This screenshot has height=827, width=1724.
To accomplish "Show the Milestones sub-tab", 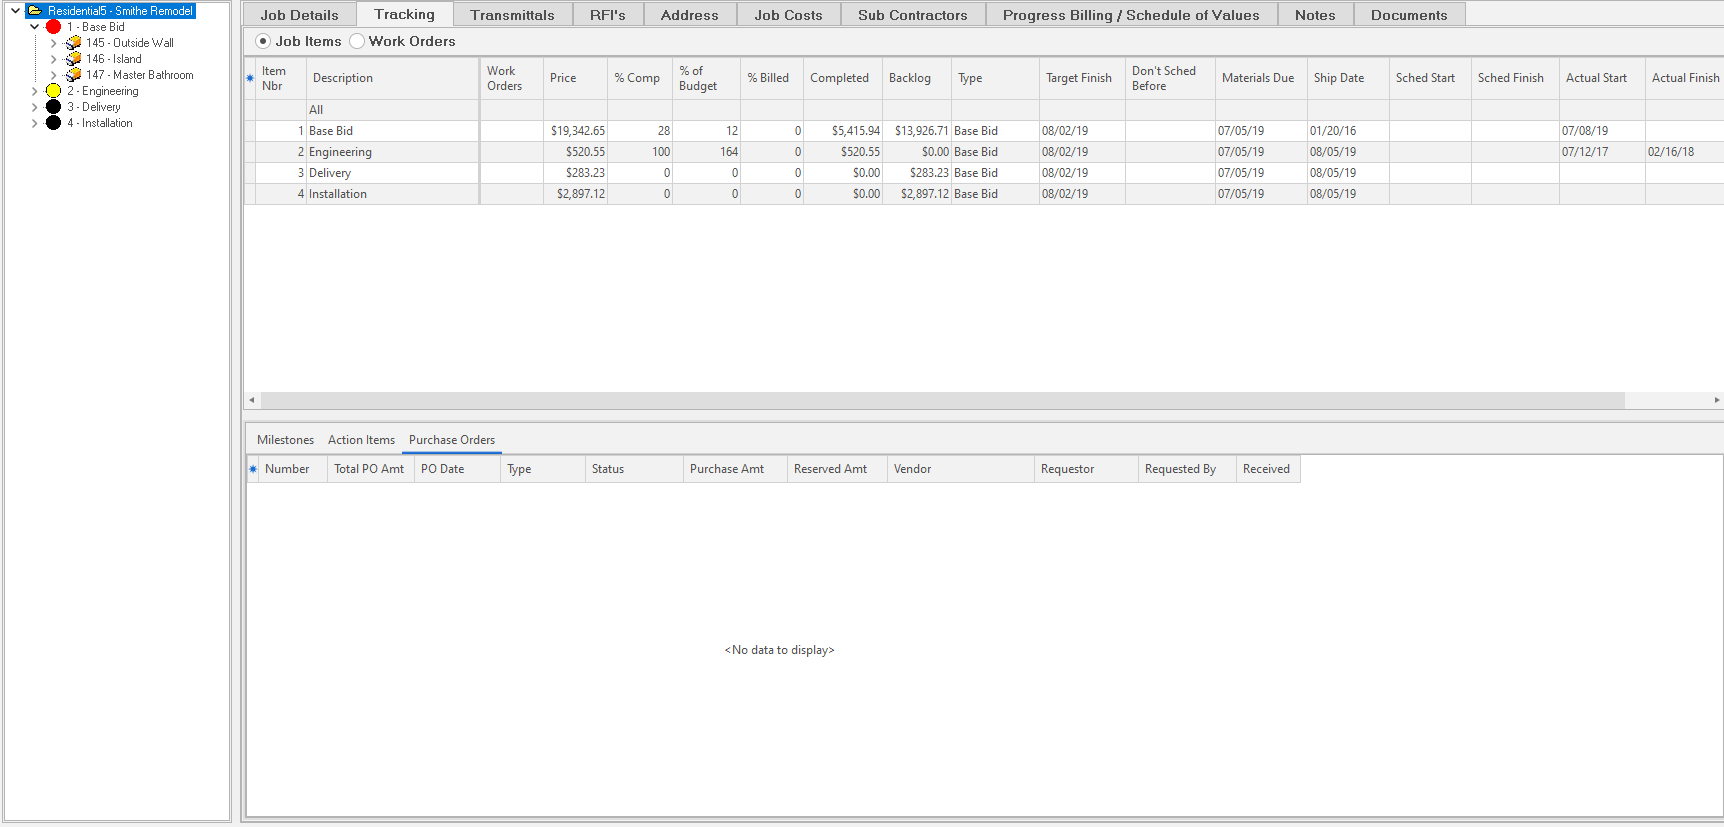I will coord(285,440).
